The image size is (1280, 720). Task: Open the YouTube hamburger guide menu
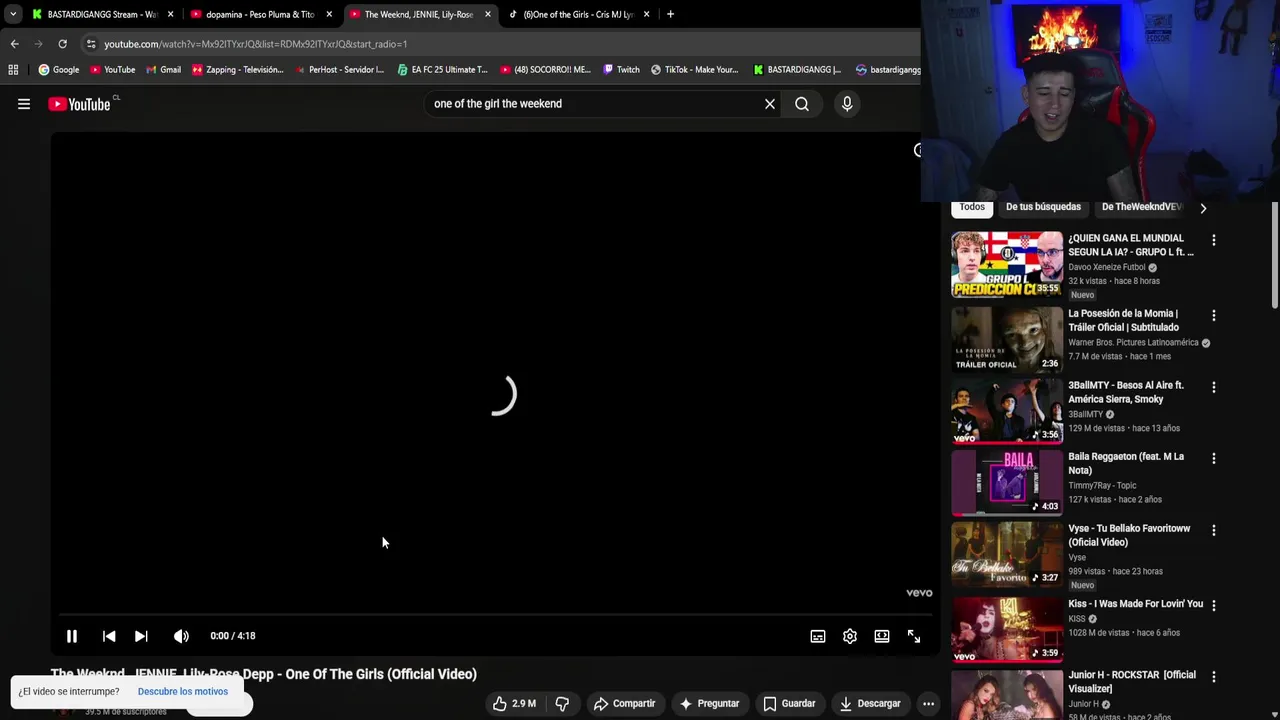pos(24,104)
